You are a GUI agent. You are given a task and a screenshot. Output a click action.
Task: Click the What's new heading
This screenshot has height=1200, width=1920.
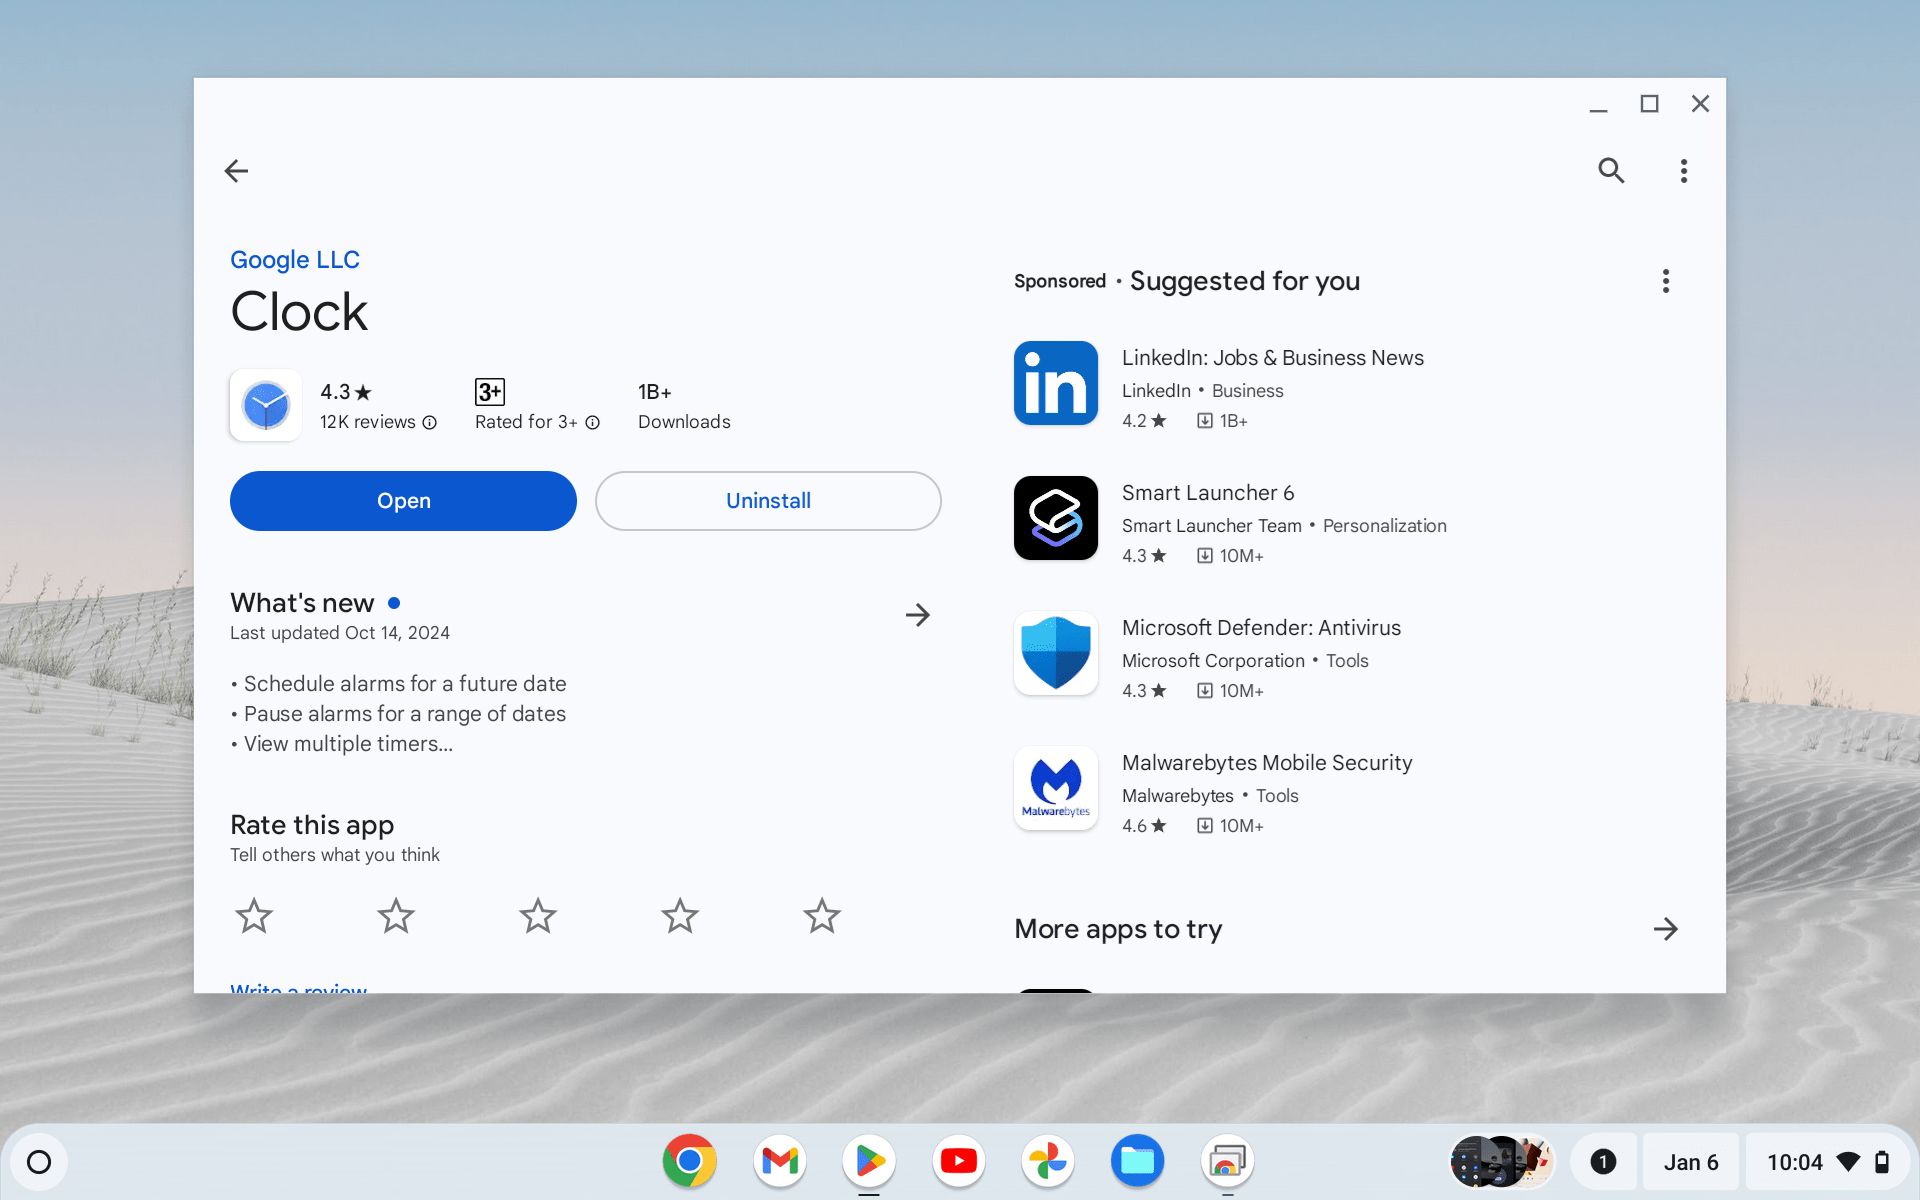[302, 603]
